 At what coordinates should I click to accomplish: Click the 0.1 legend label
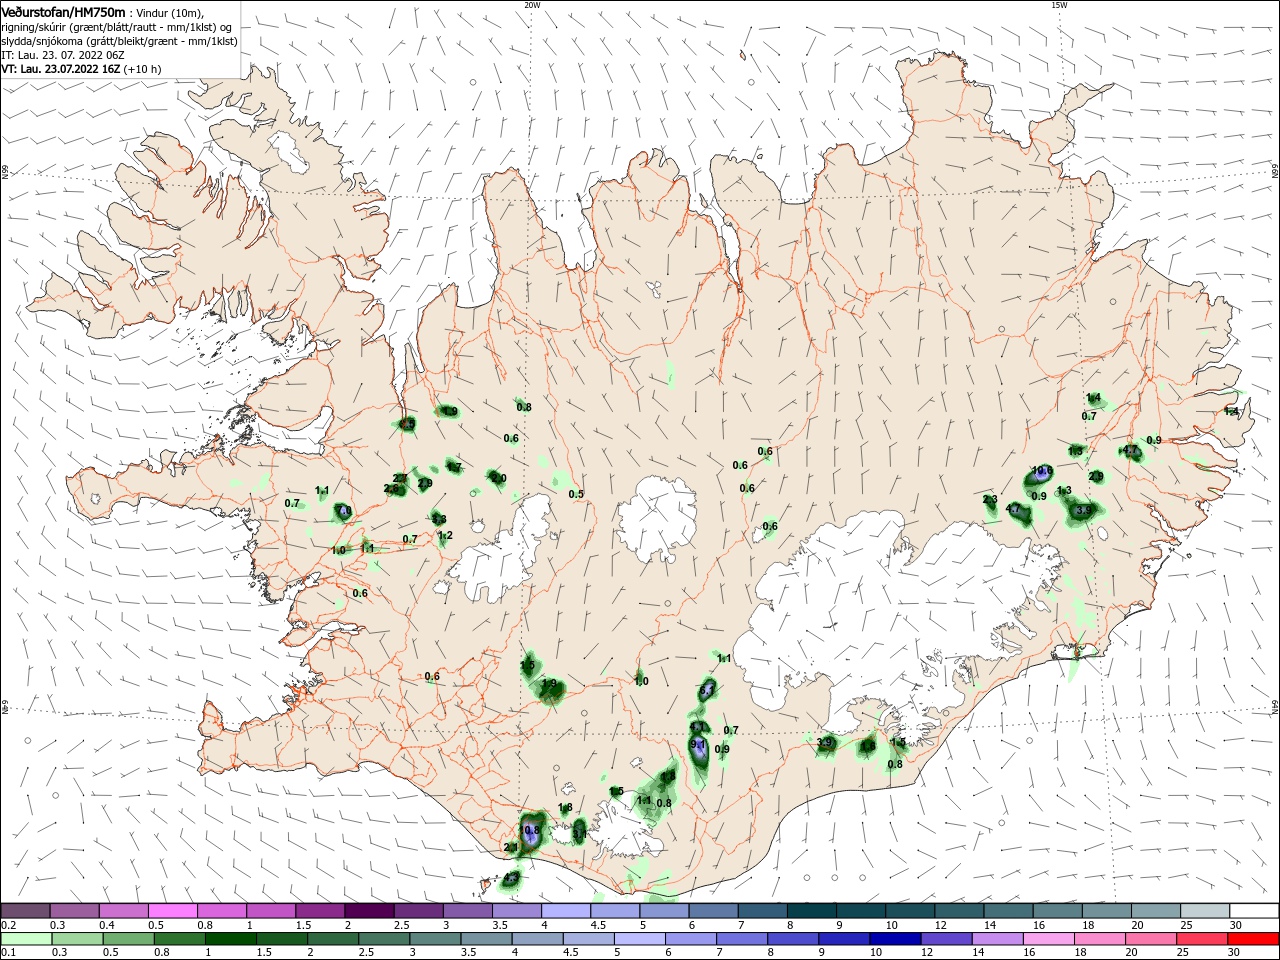point(8,953)
